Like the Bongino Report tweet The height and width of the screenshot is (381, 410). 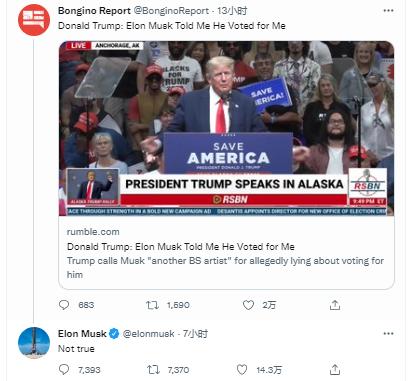click(248, 305)
